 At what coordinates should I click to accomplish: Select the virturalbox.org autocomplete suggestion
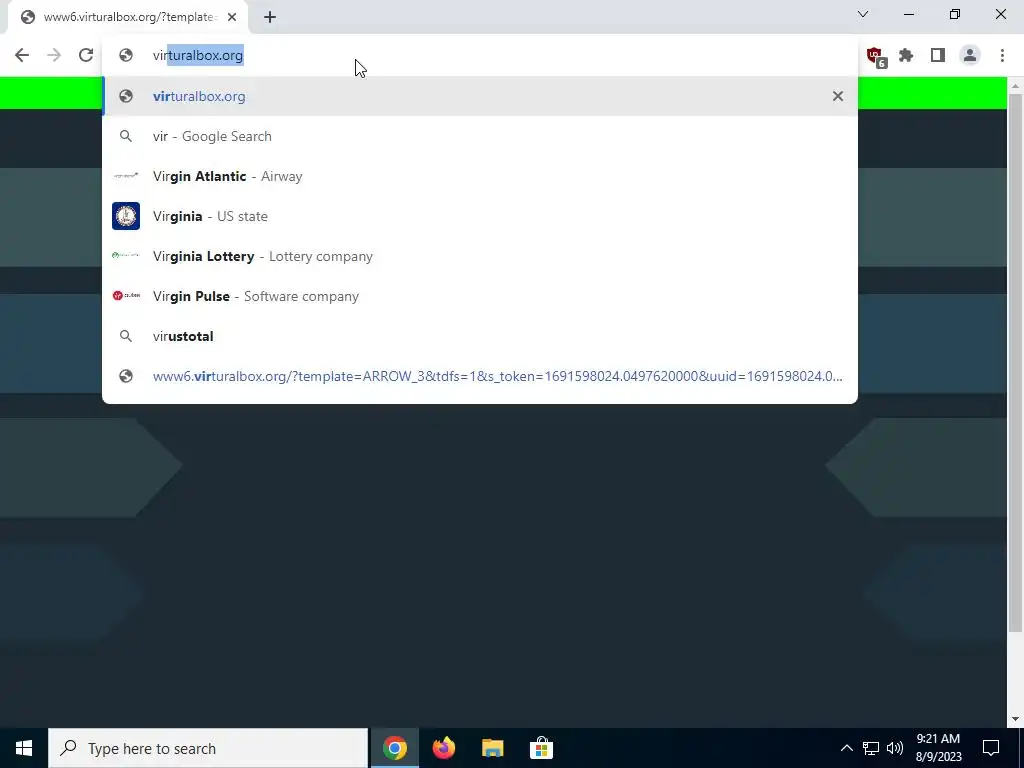click(480, 96)
